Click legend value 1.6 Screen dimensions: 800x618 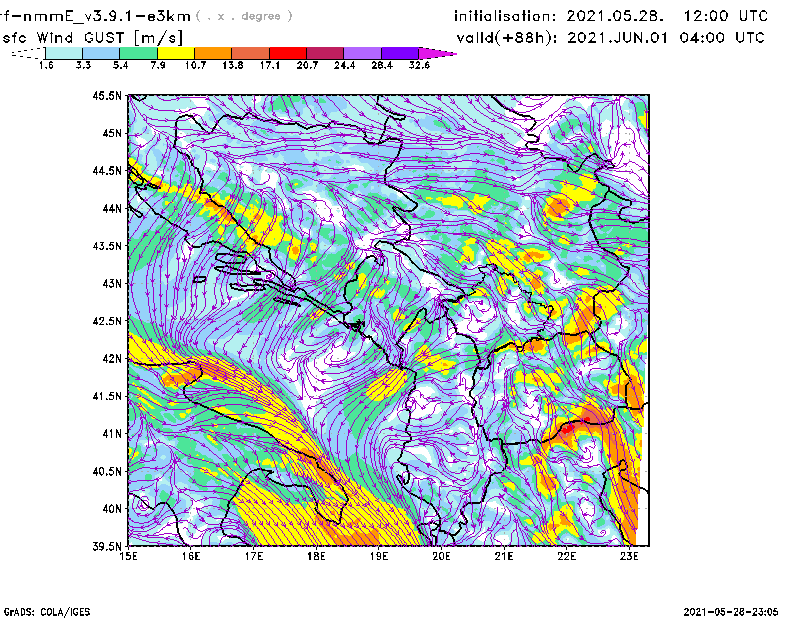[x=46, y=65]
